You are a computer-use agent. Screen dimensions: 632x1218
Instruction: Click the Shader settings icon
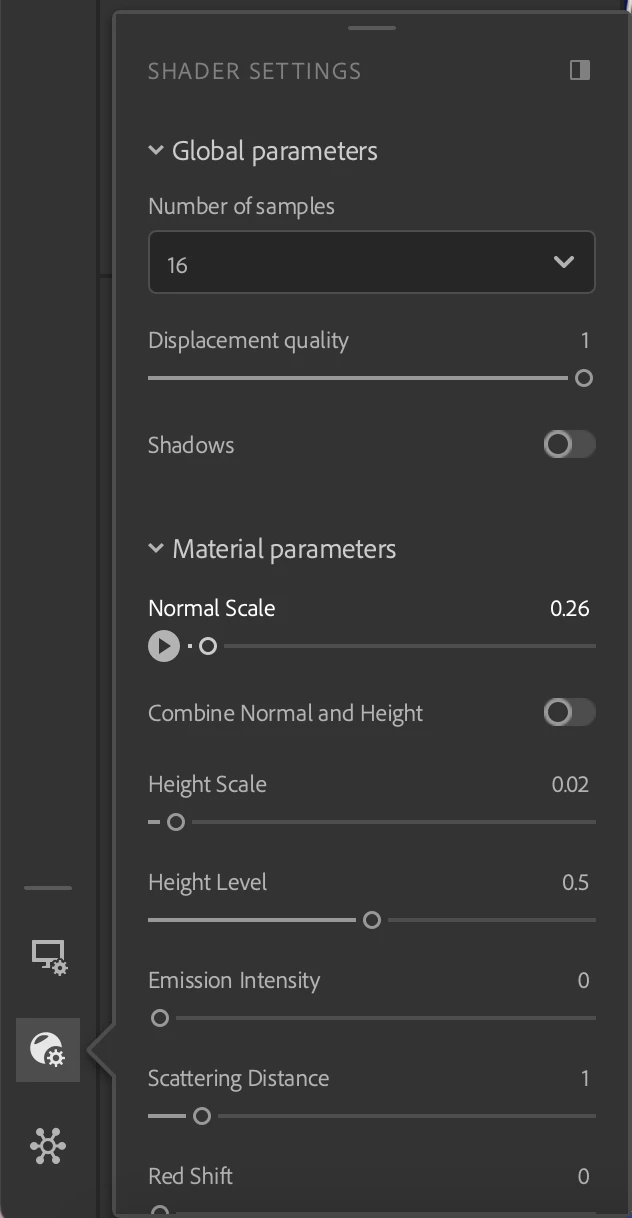pos(48,1050)
